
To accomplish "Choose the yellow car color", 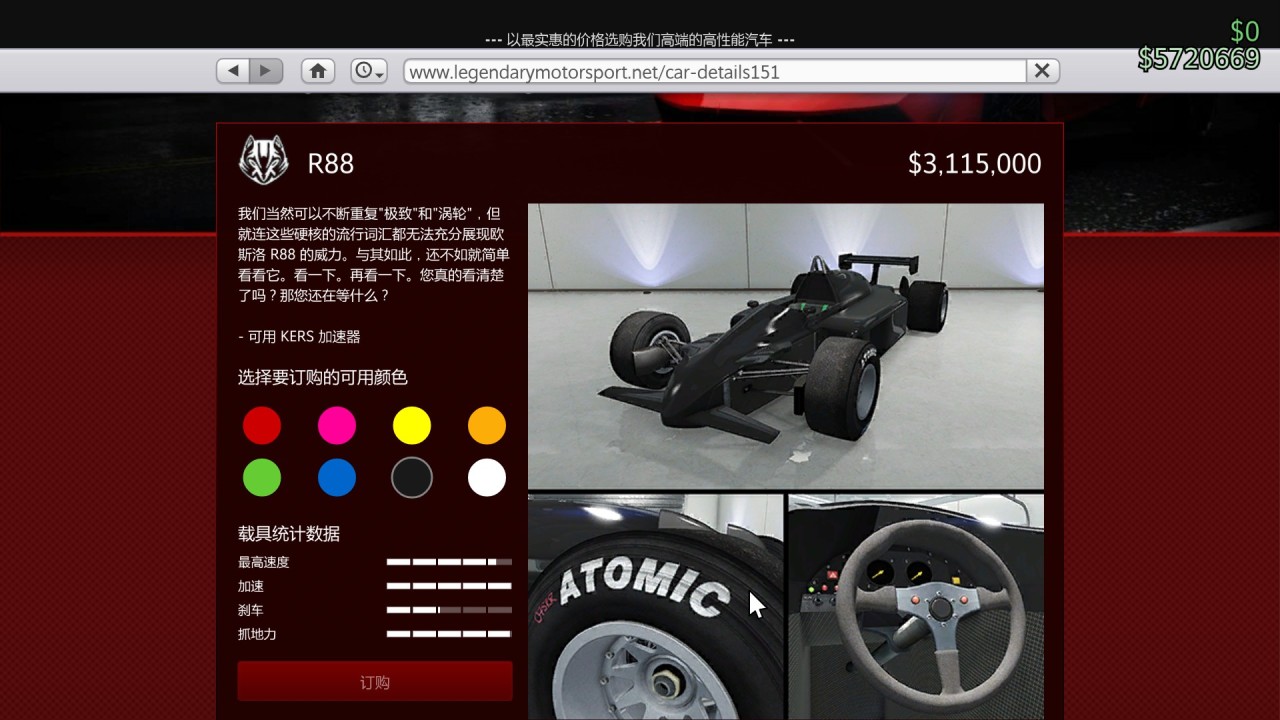I will tap(412, 426).
